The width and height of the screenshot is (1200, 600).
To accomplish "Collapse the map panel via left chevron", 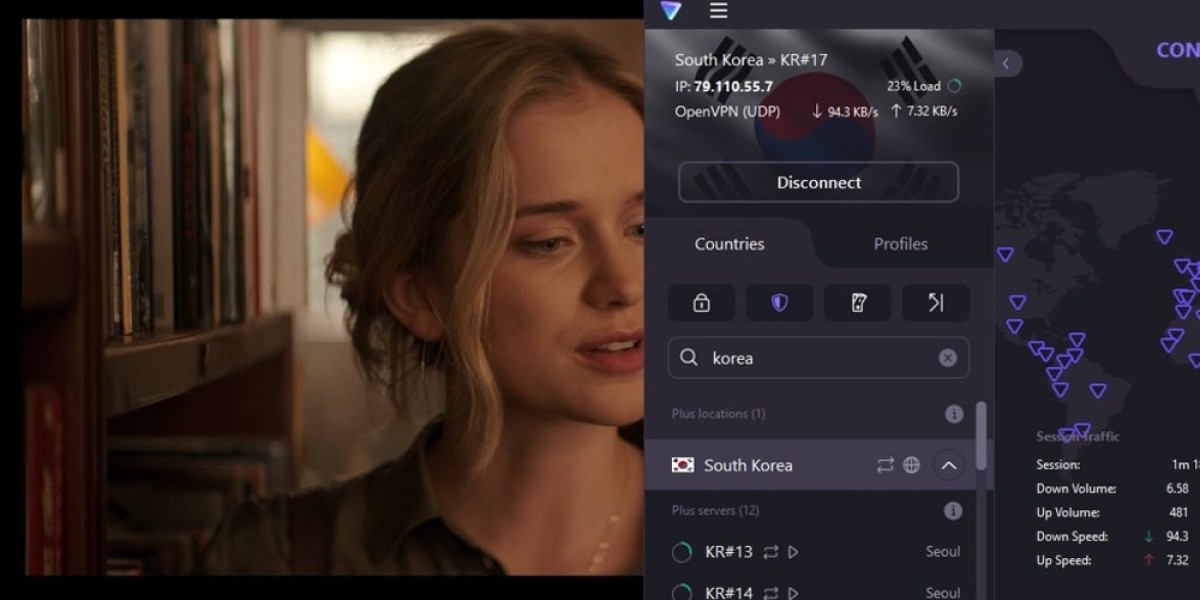I will [1005, 63].
